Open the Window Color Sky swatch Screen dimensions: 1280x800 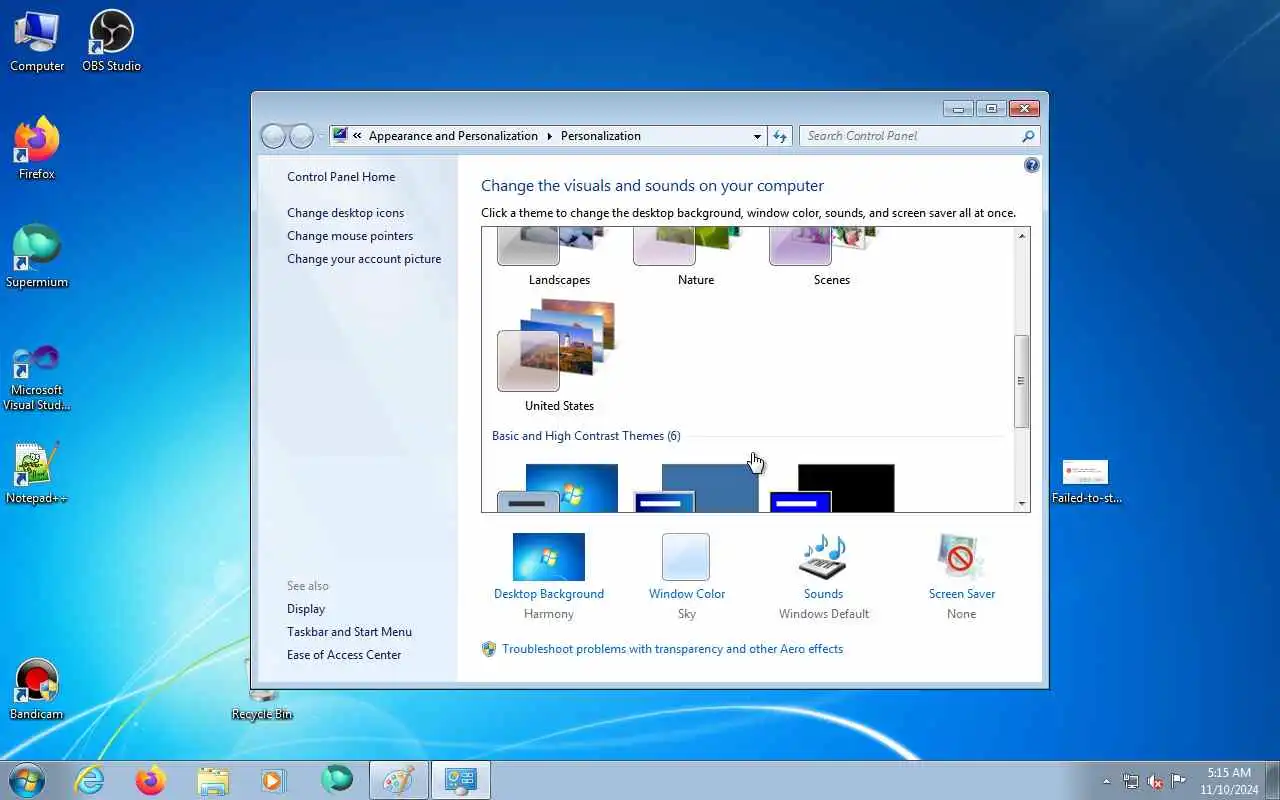point(686,557)
